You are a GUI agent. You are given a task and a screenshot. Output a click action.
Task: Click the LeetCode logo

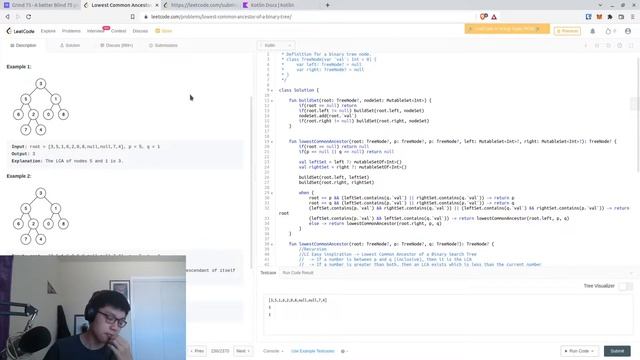tap(20, 31)
